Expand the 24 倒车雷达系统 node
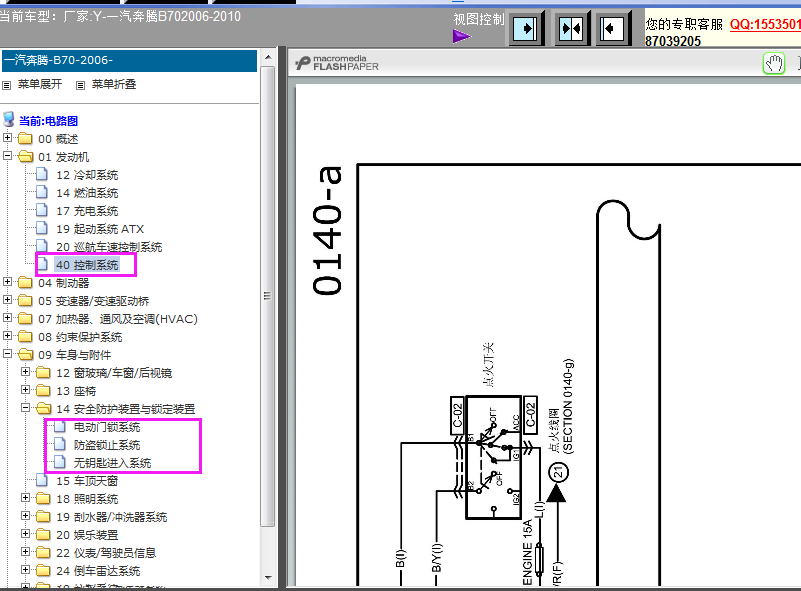This screenshot has height=591, width=801. pyautogui.click(x=25, y=569)
